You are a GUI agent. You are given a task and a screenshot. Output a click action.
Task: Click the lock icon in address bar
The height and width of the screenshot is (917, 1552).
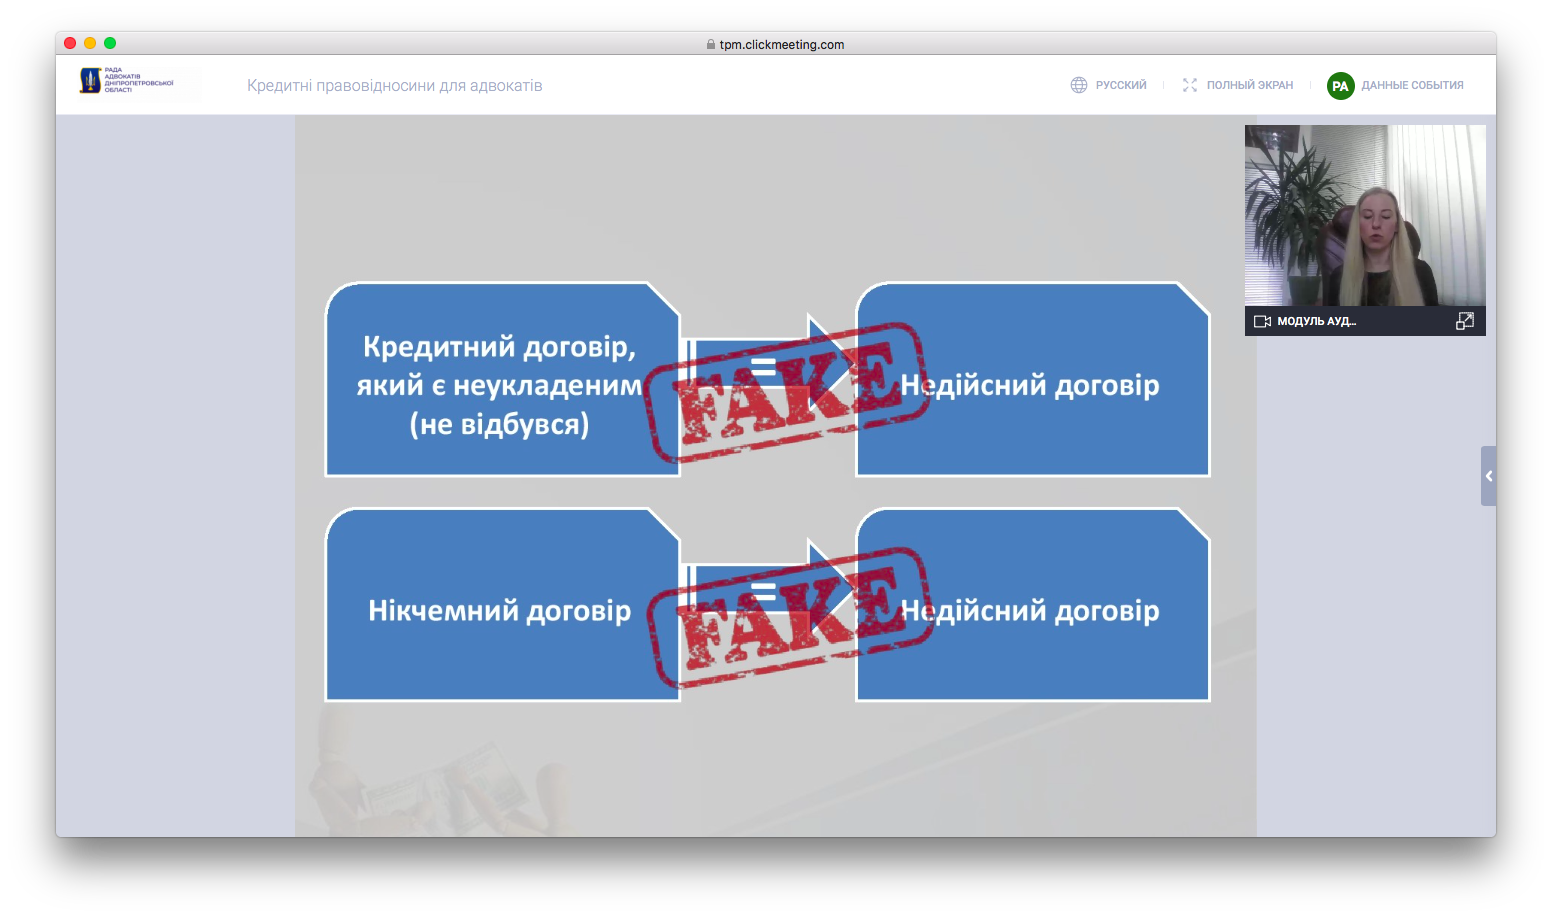pos(711,44)
